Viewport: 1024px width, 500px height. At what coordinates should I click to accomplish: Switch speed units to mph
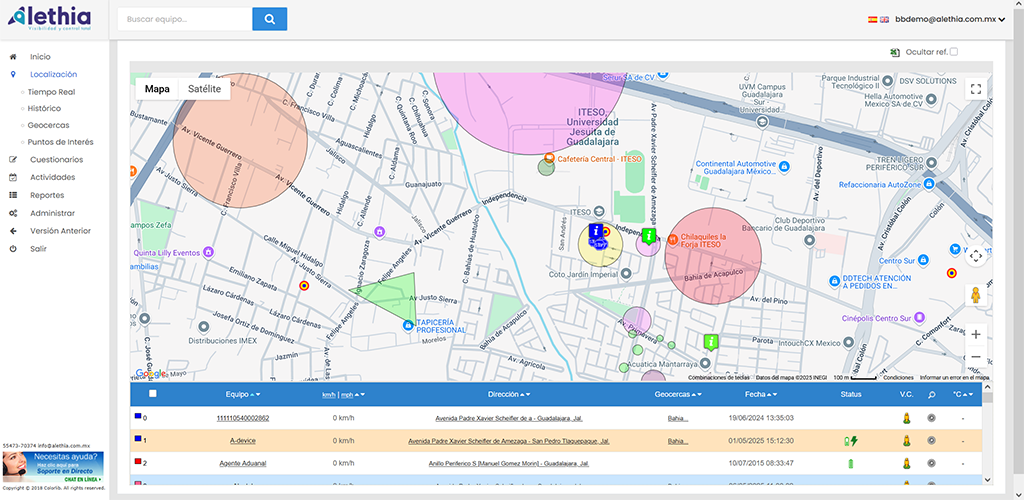point(347,394)
